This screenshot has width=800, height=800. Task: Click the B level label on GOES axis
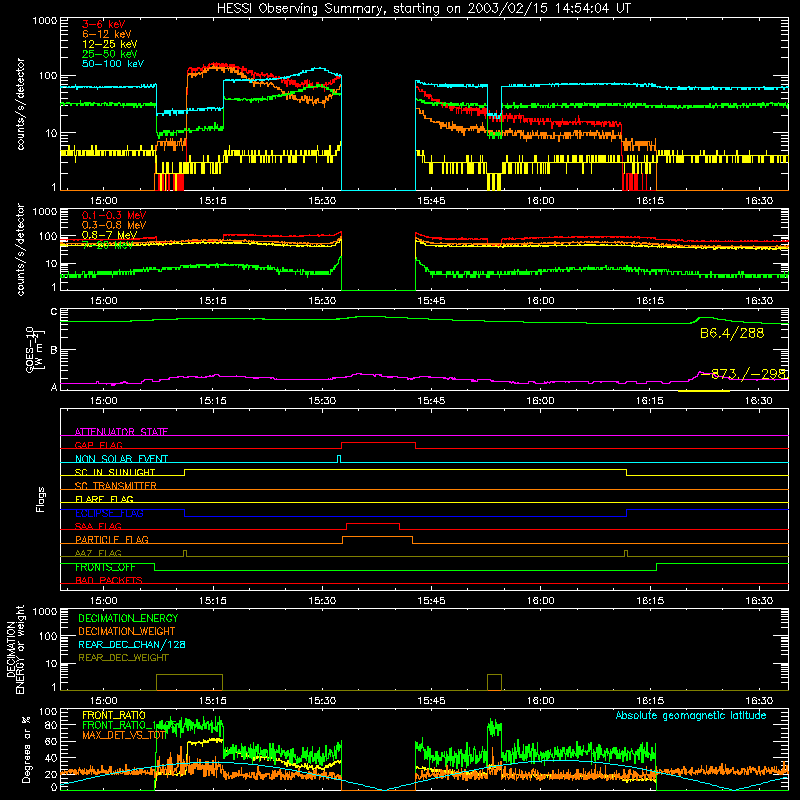point(54,350)
